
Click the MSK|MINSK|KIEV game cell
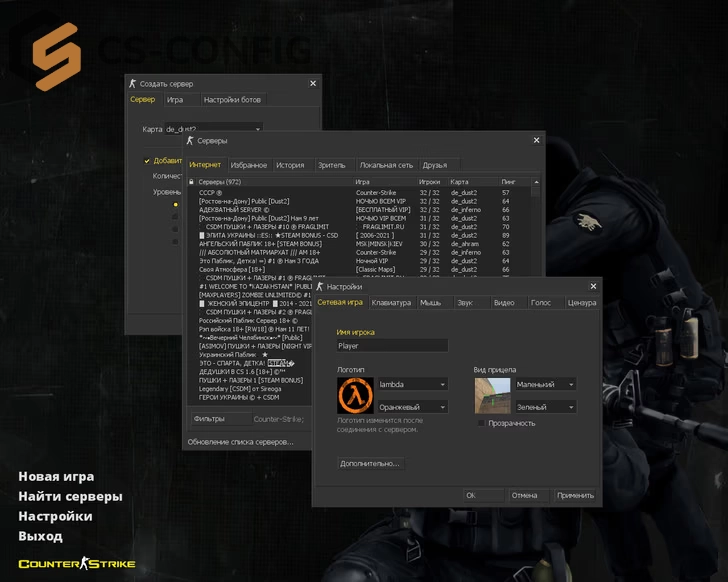click(379, 244)
